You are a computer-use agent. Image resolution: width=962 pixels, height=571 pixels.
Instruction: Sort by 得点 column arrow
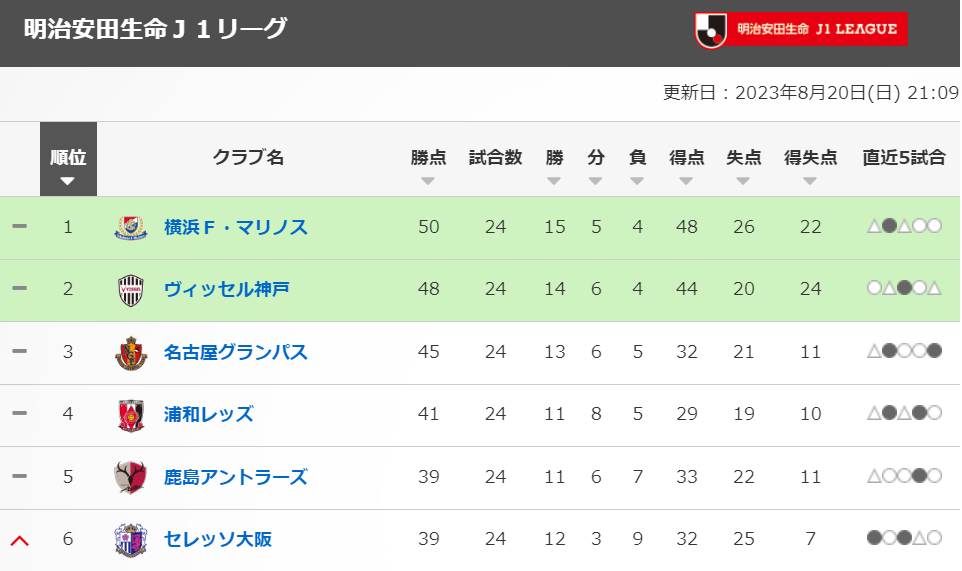click(686, 181)
